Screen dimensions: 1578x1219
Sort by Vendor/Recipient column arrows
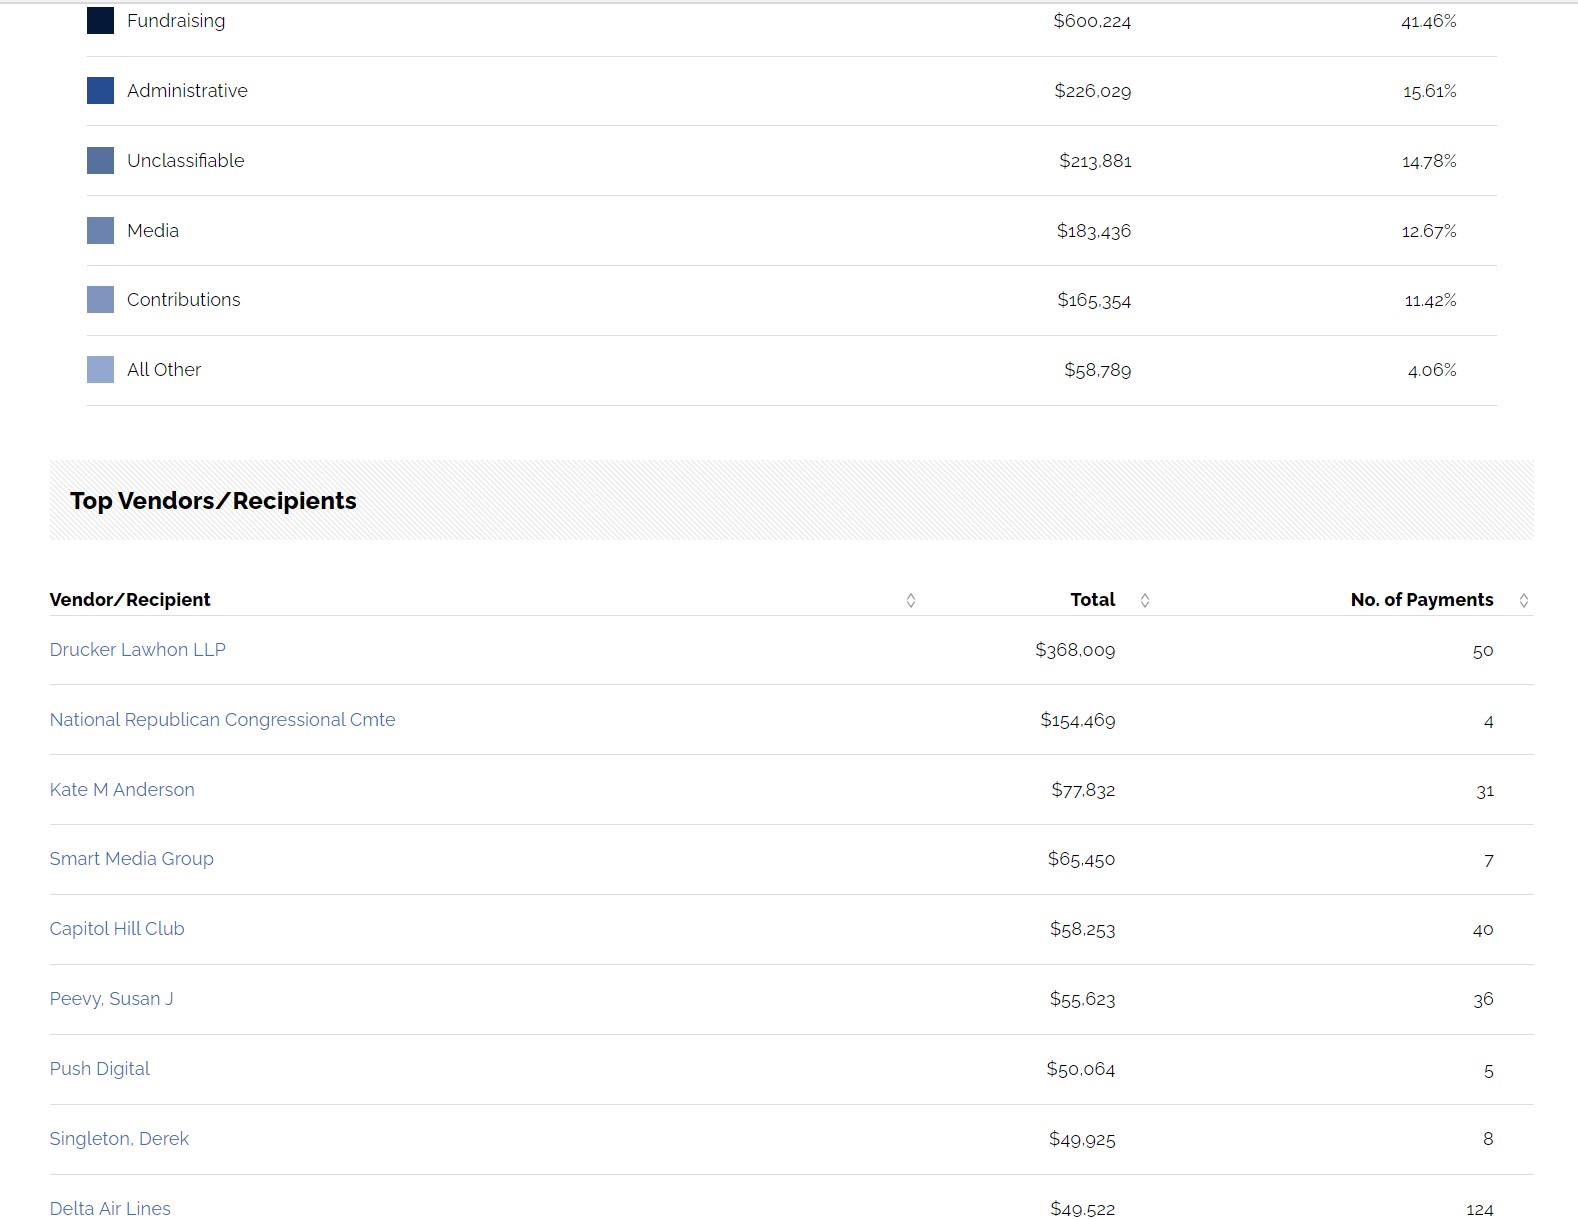pos(911,600)
